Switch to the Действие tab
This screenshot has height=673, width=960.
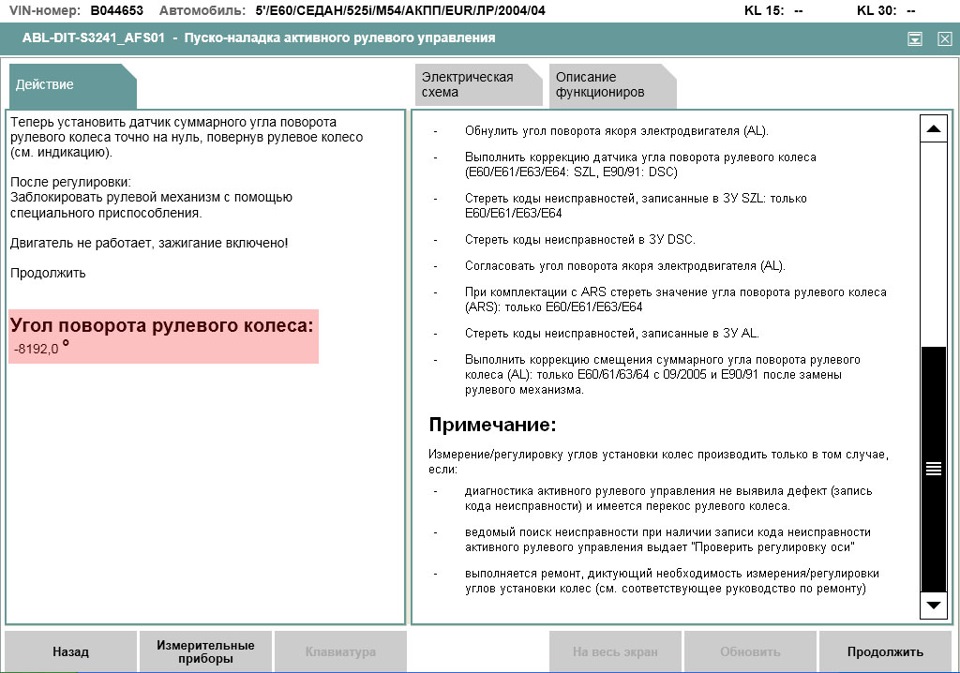(x=72, y=85)
